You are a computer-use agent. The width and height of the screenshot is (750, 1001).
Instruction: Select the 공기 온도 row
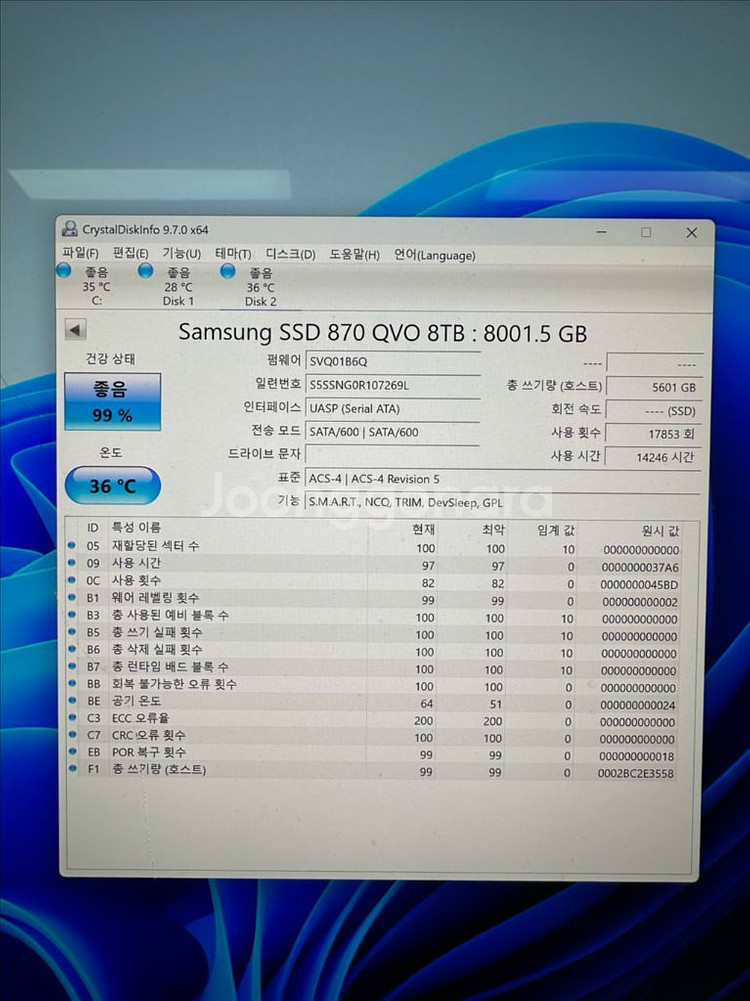[373, 702]
